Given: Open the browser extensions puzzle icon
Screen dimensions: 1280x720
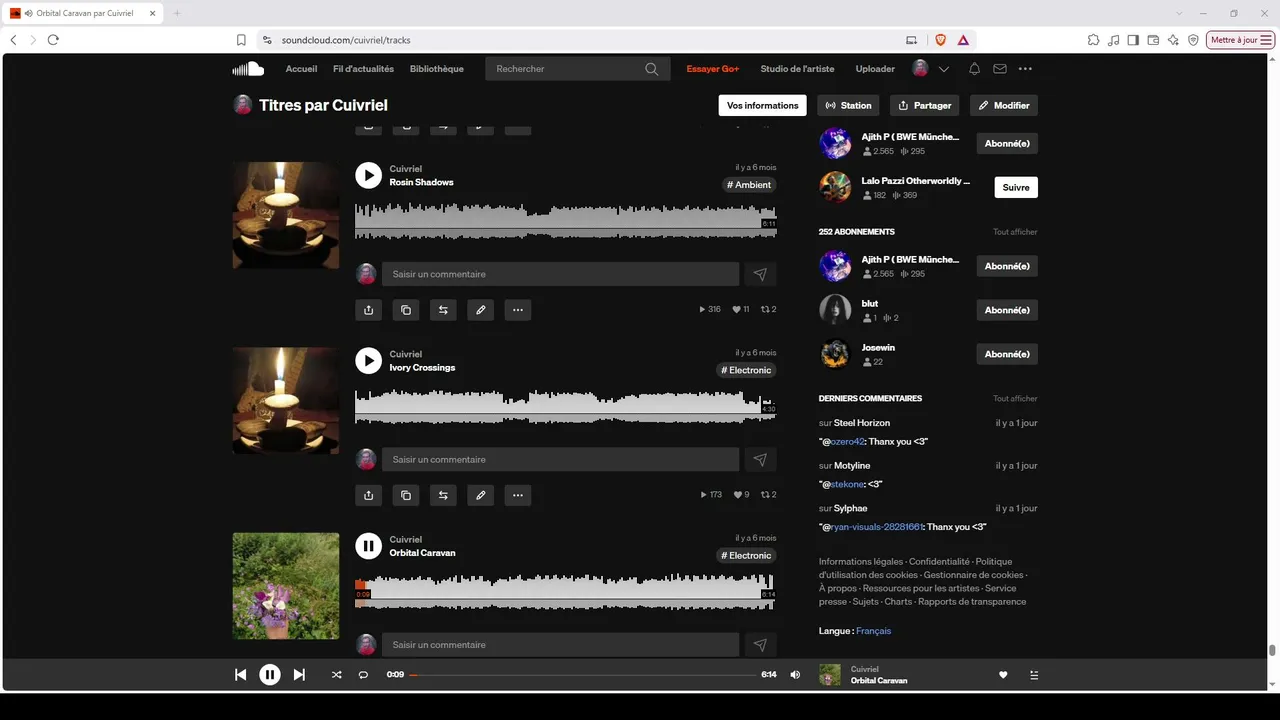Looking at the screenshot, I should [x=1093, y=40].
